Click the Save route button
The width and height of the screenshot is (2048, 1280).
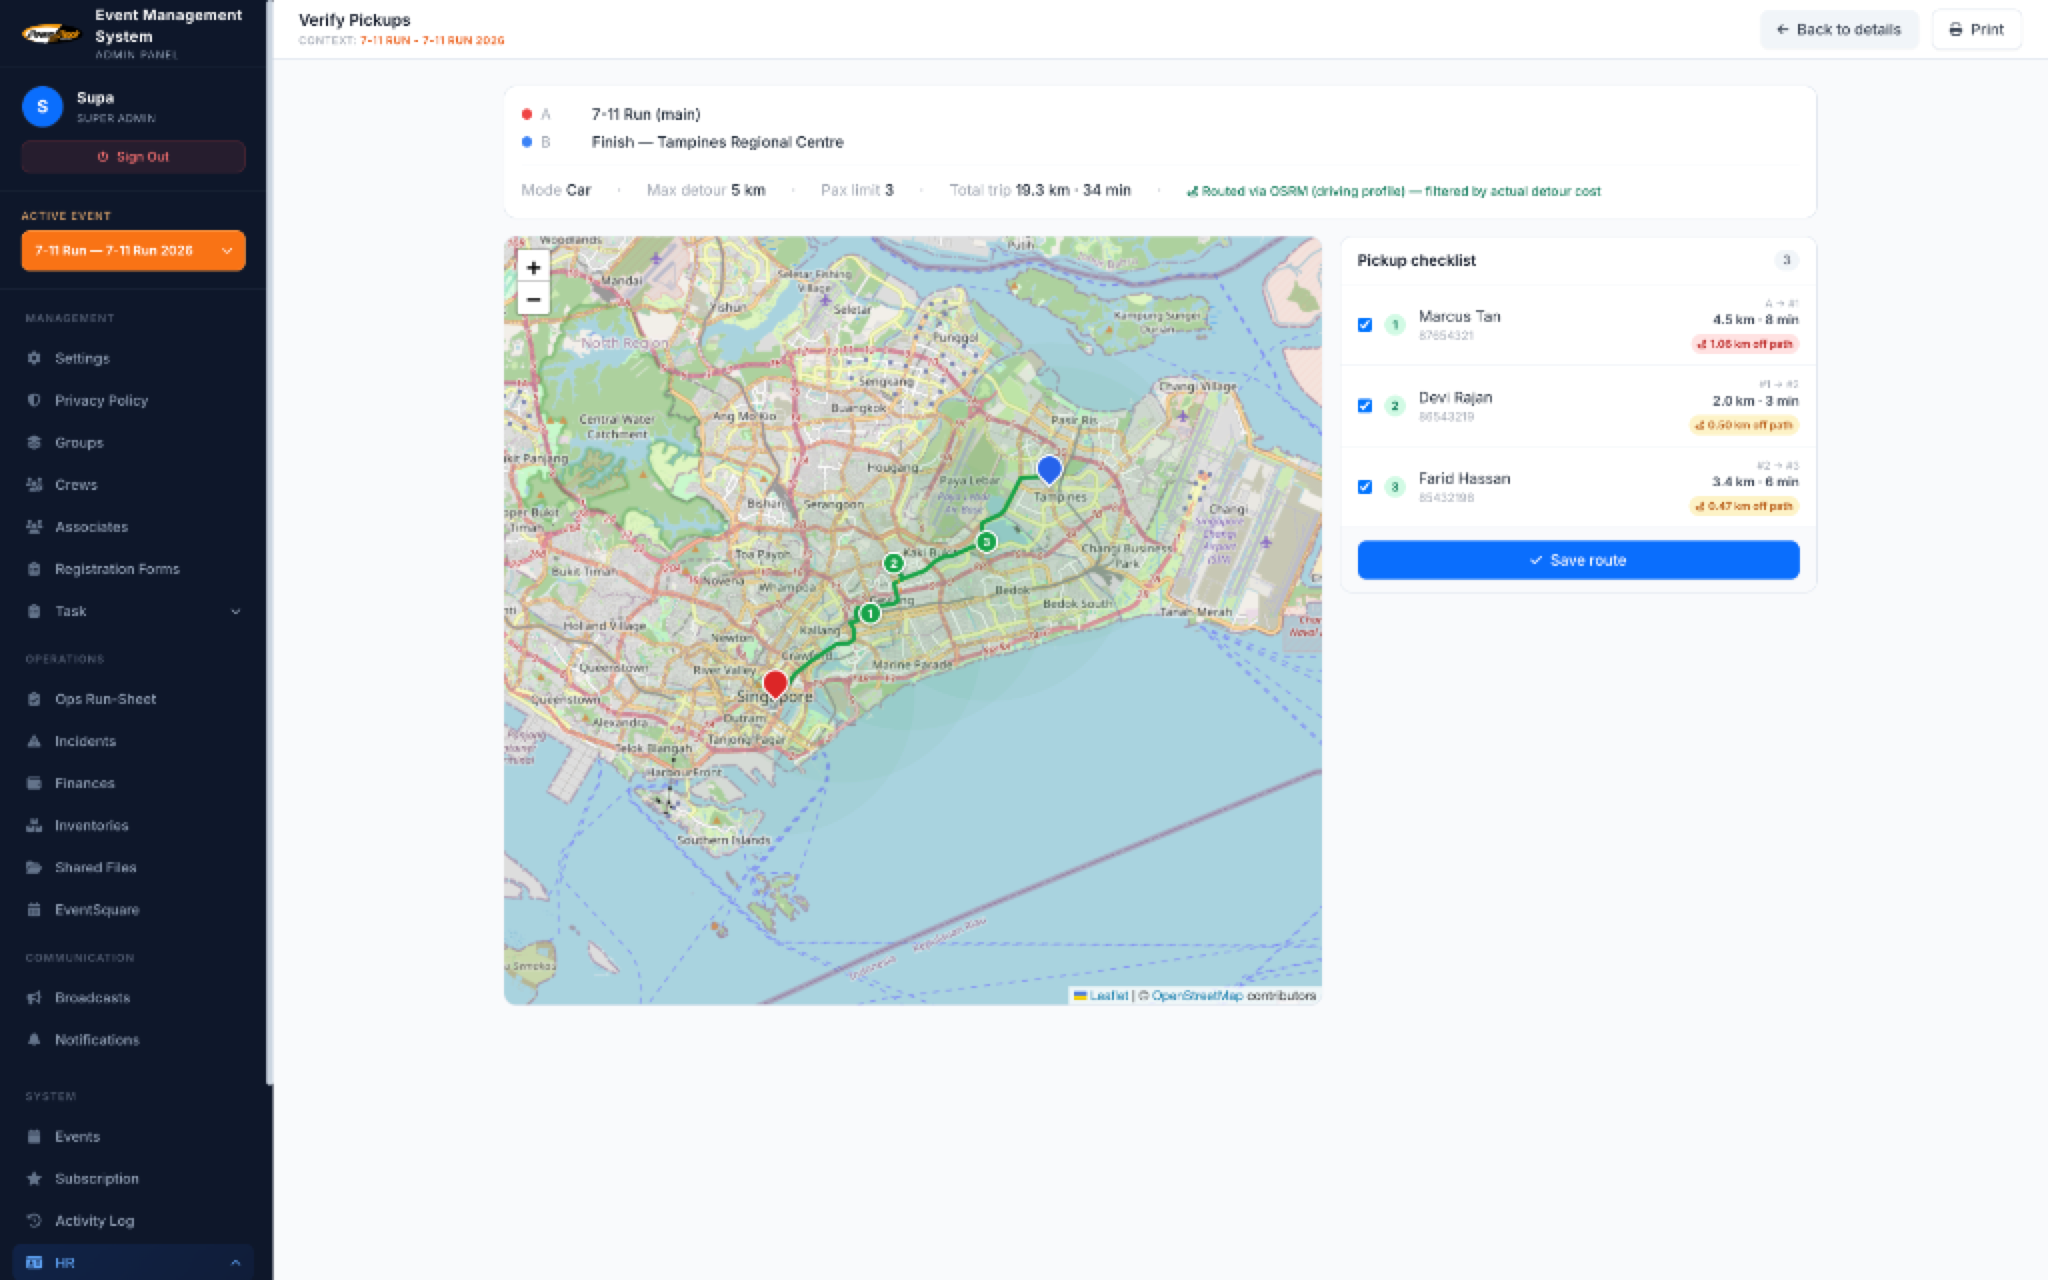click(x=1578, y=560)
